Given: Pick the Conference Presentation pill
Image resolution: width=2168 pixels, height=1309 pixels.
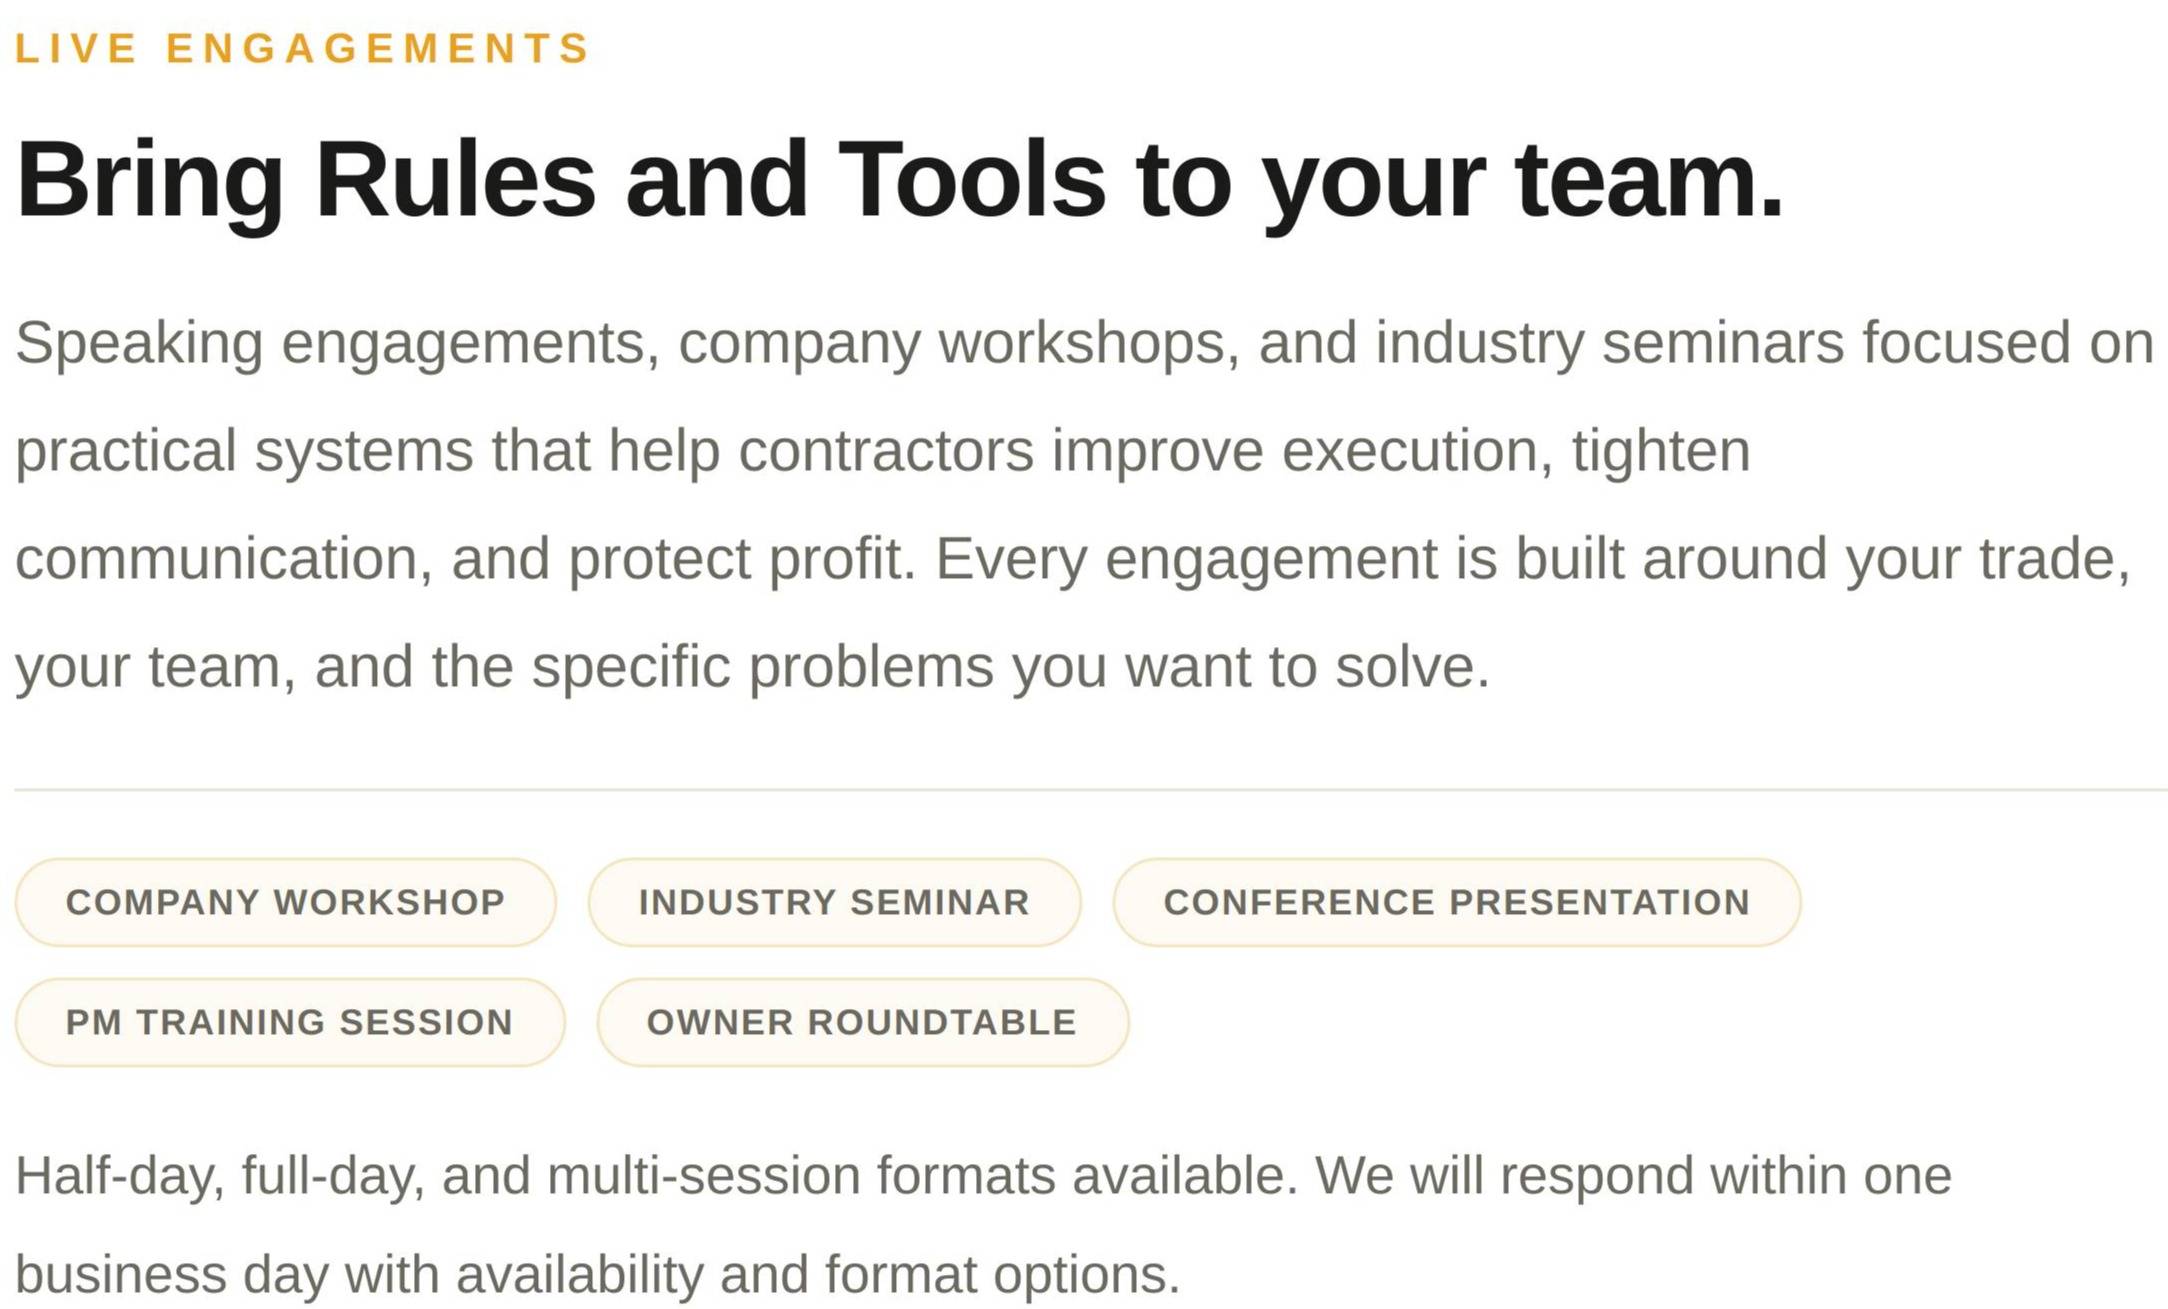Looking at the screenshot, I should (1456, 902).
